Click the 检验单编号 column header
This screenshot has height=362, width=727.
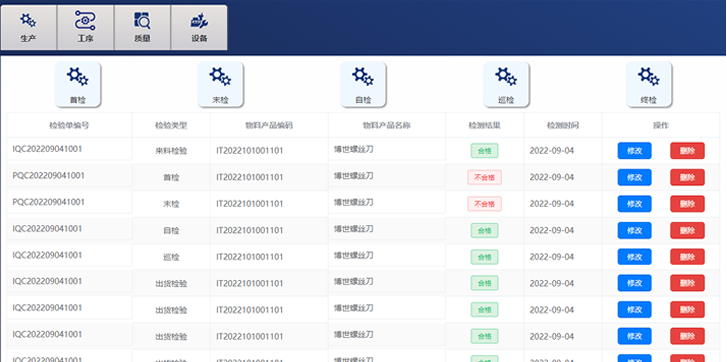pos(69,125)
